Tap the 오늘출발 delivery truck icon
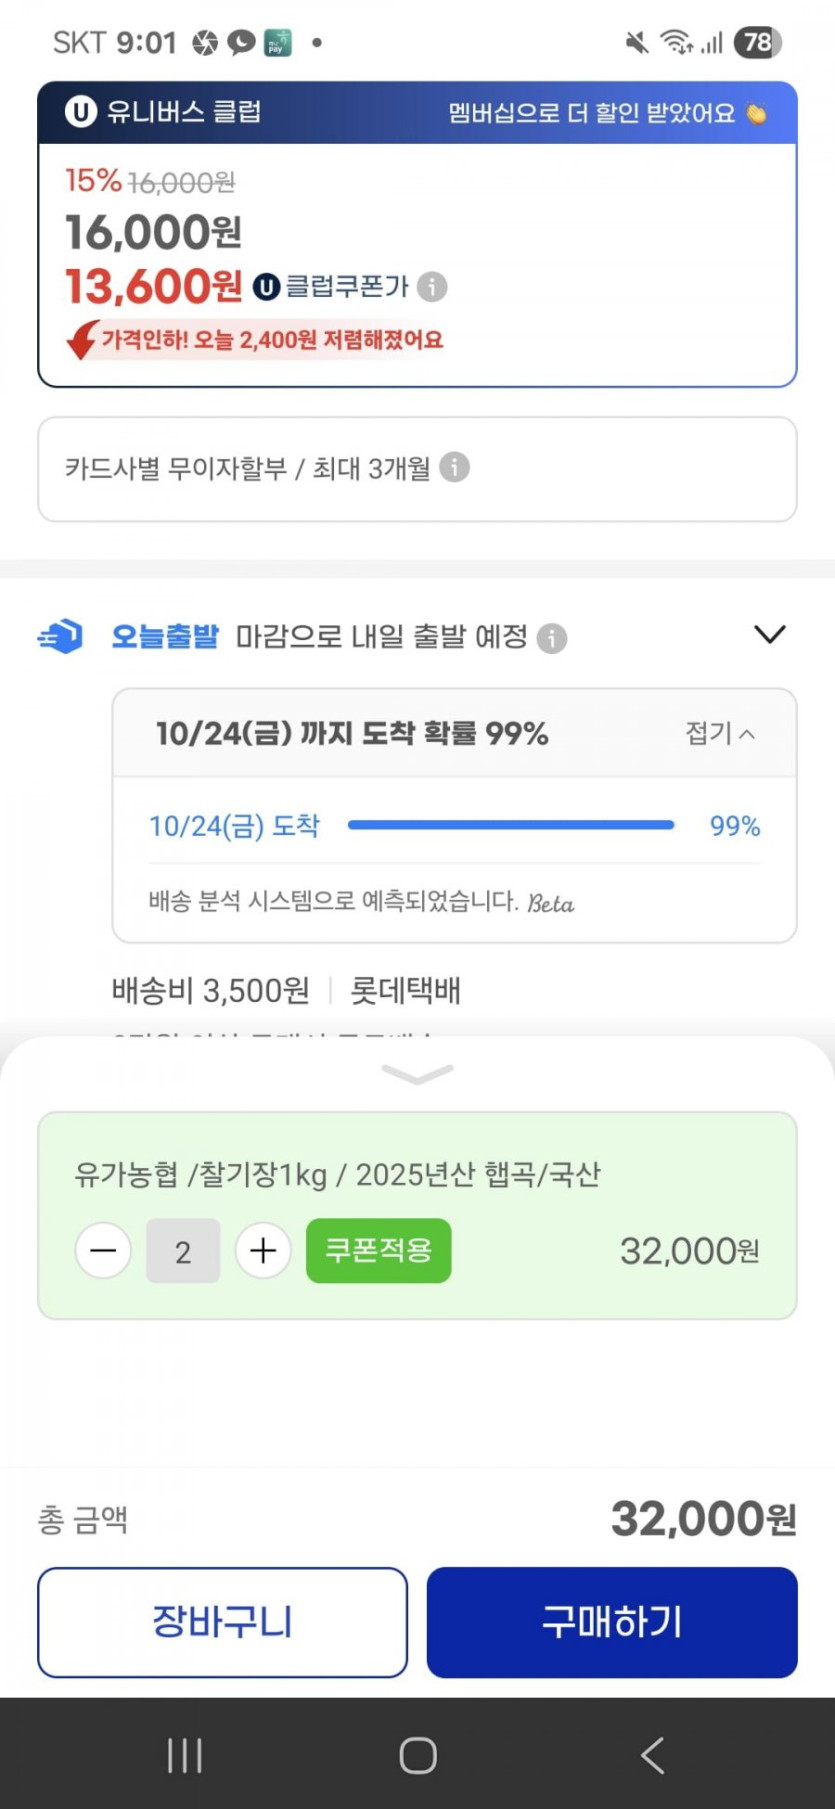Image resolution: width=835 pixels, height=1809 pixels. 61,636
